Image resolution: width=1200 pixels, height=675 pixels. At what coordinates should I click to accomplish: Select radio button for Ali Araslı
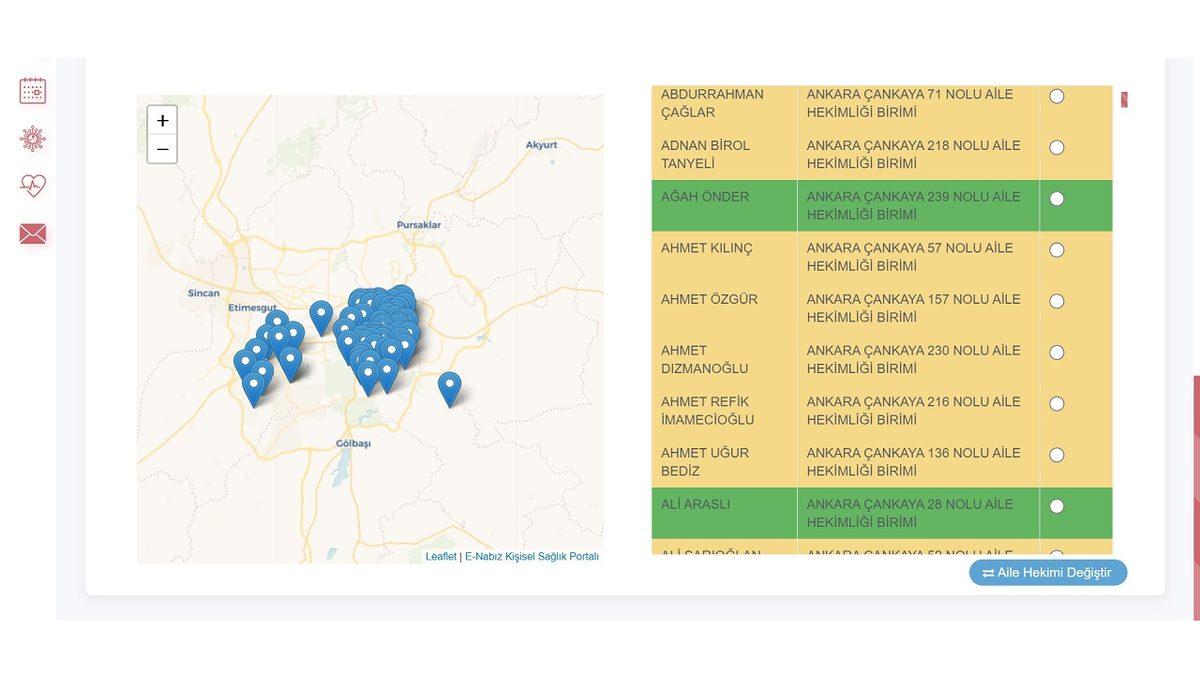pyautogui.click(x=1056, y=506)
